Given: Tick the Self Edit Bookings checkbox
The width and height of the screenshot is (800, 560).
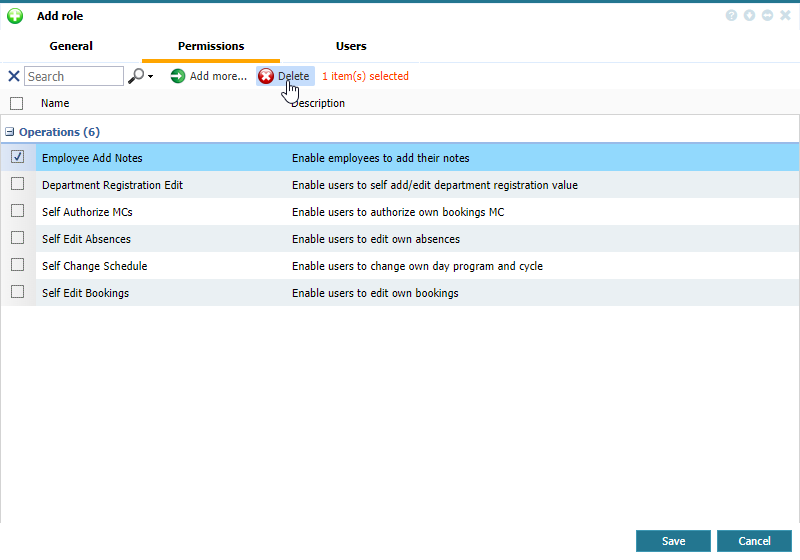Looking at the screenshot, I should 18,292.
